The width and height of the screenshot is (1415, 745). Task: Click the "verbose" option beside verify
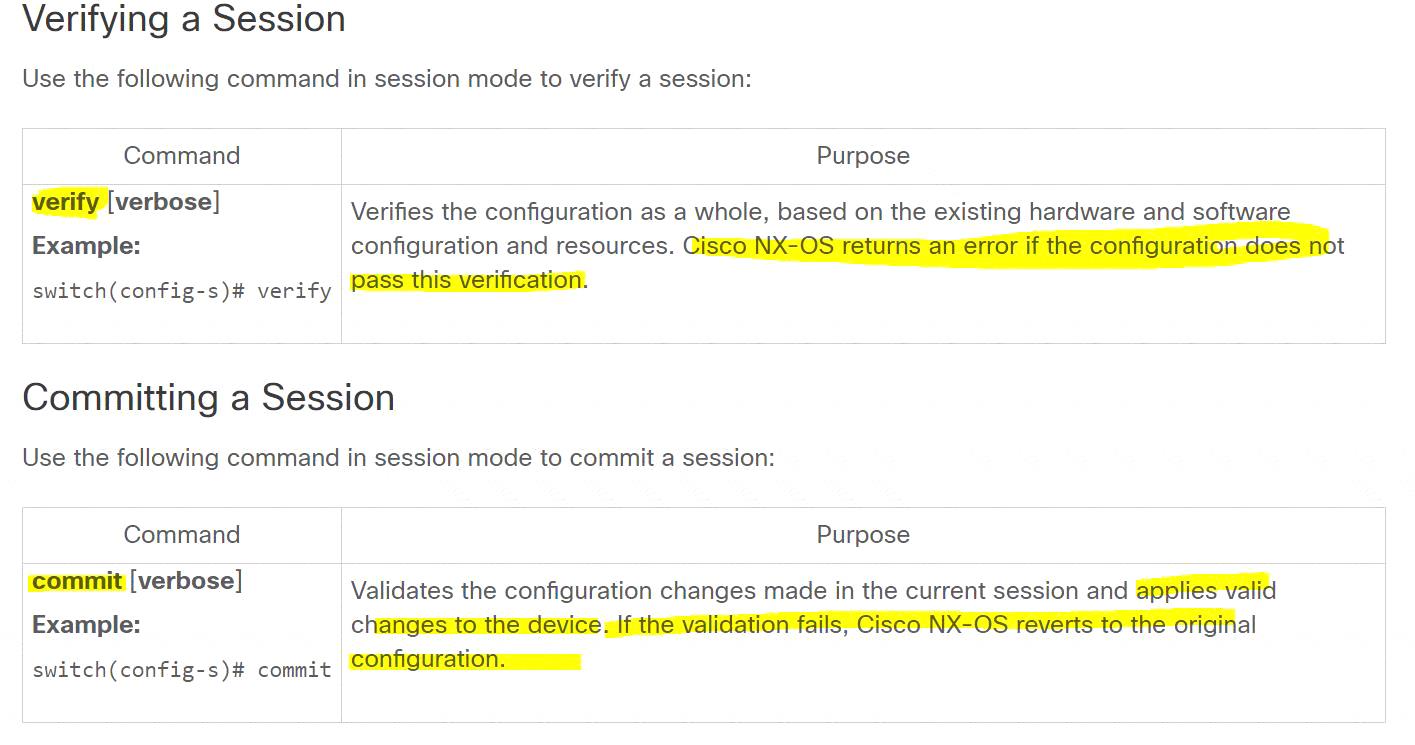163,202
